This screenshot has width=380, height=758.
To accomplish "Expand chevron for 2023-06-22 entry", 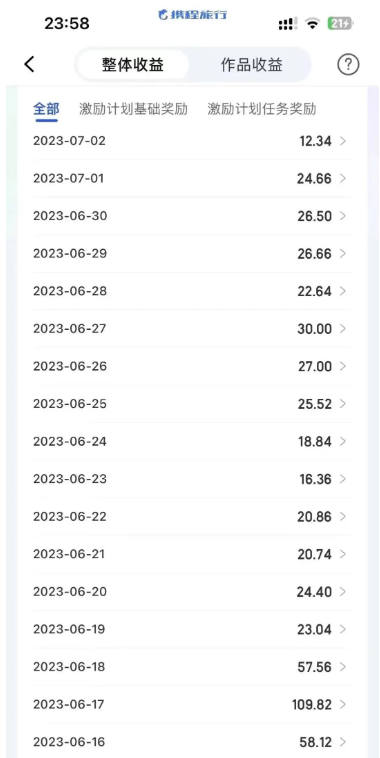I will pos(343,516).
